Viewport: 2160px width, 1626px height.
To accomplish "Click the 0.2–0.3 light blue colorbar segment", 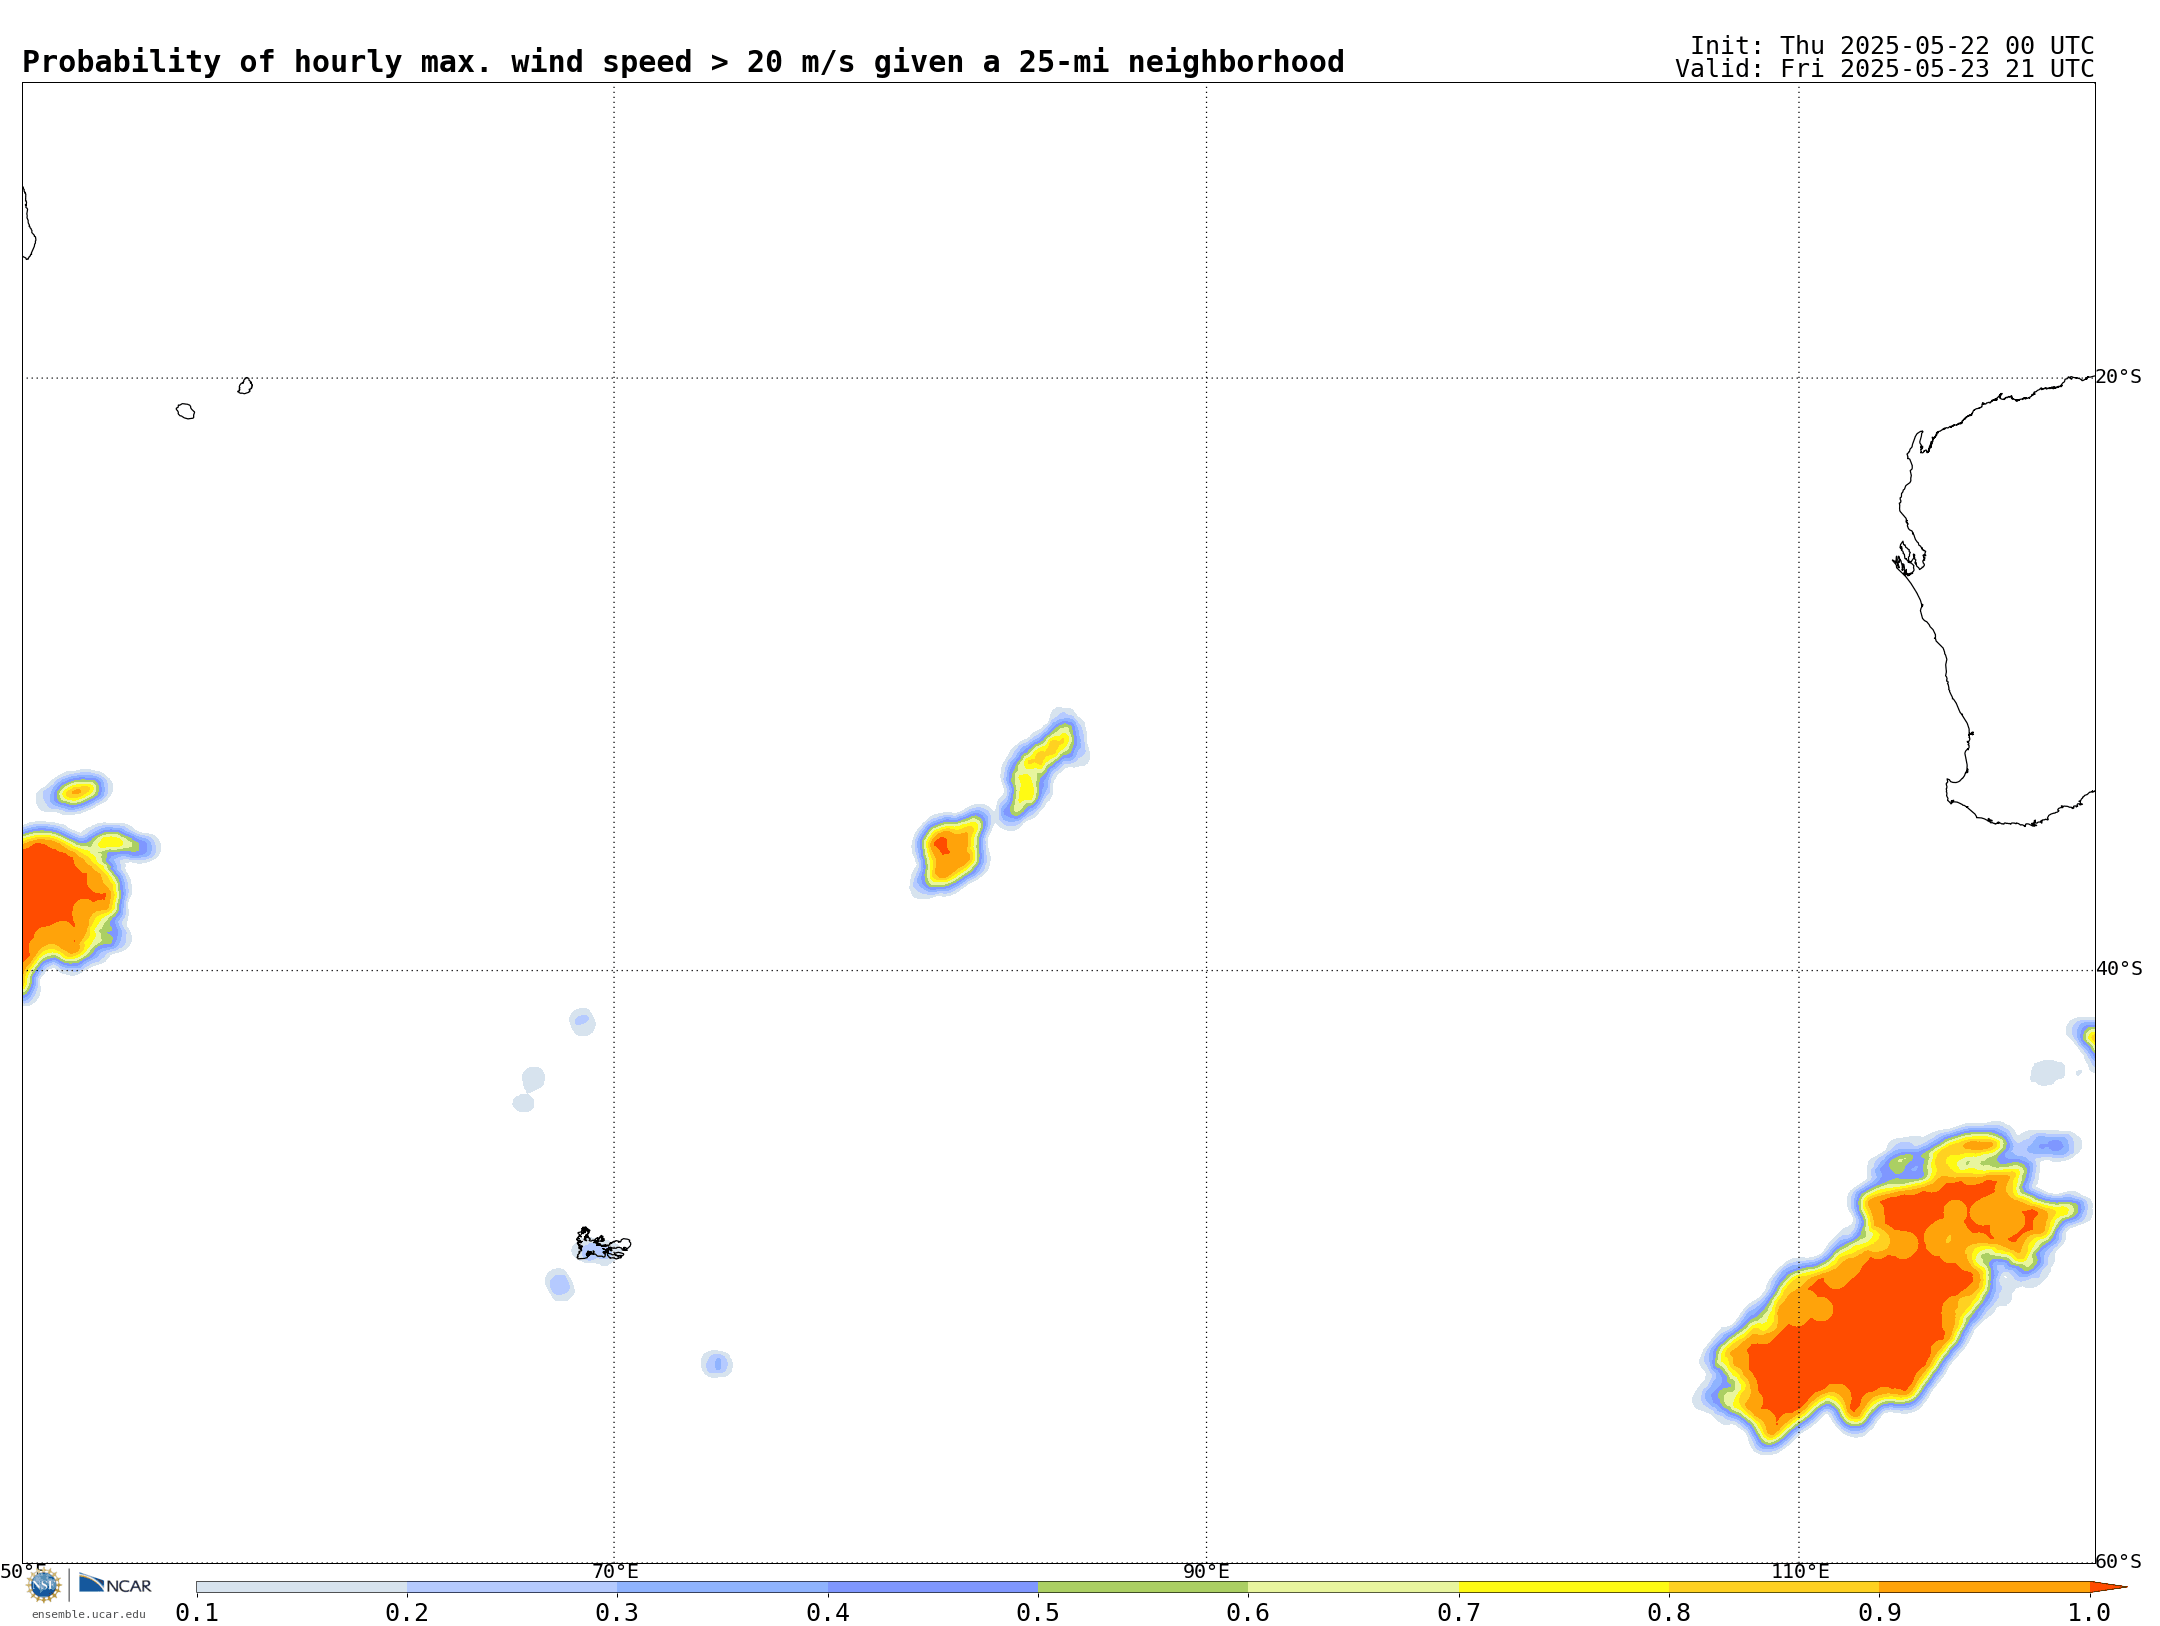I will pos(512,1587).
